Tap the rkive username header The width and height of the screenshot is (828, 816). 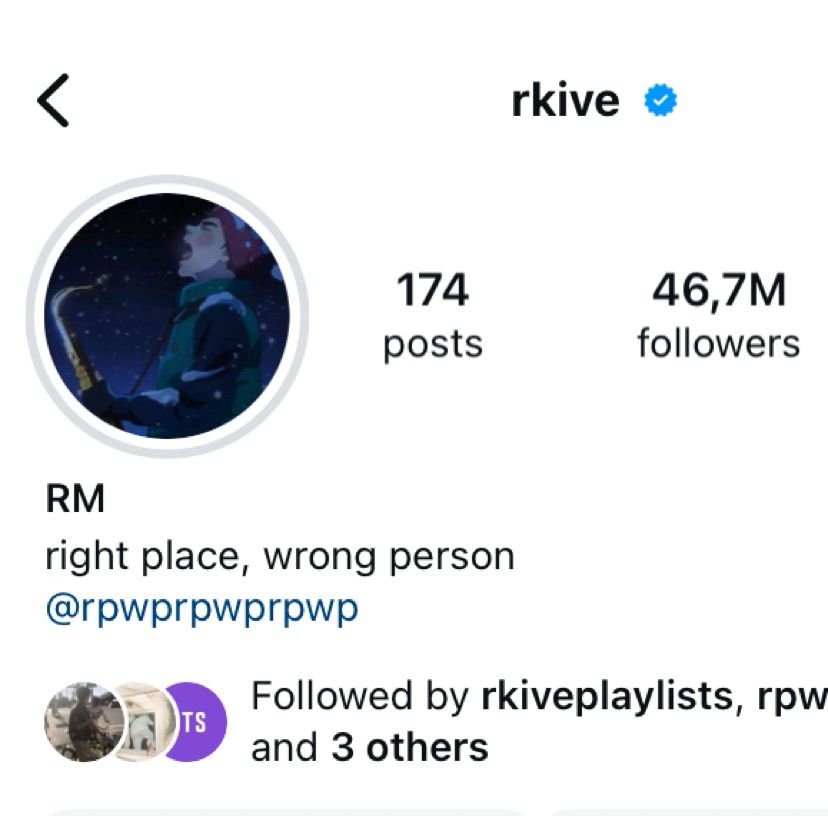tap(565, 100)
